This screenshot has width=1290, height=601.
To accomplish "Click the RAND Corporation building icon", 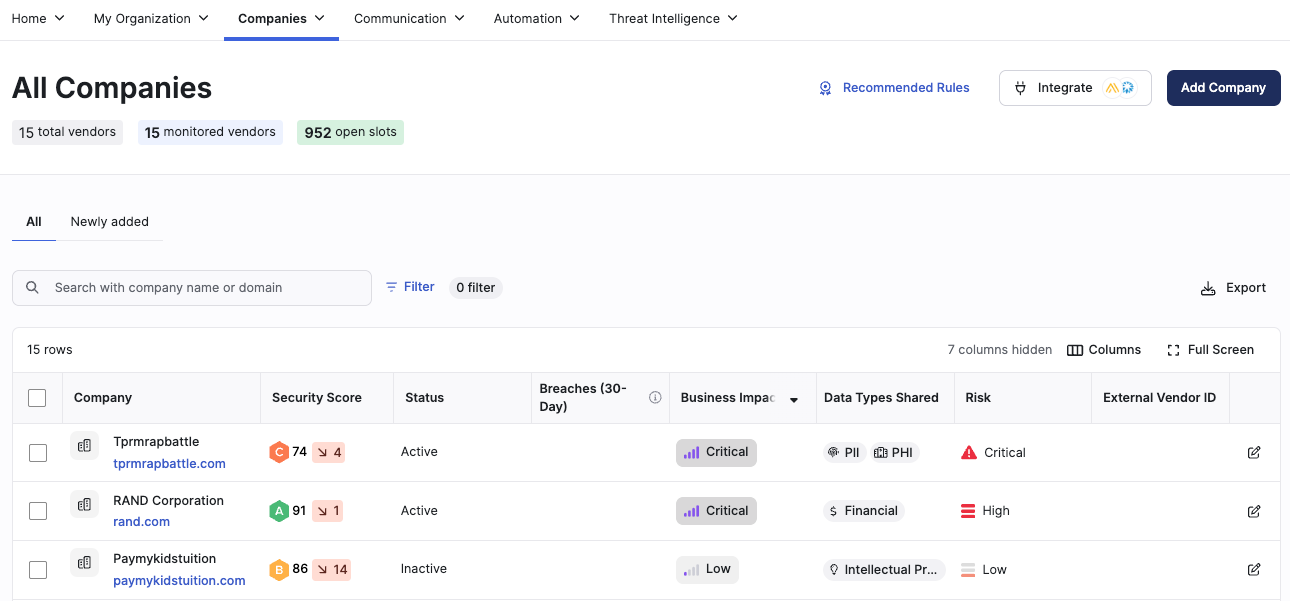I will tap(85, 504).
